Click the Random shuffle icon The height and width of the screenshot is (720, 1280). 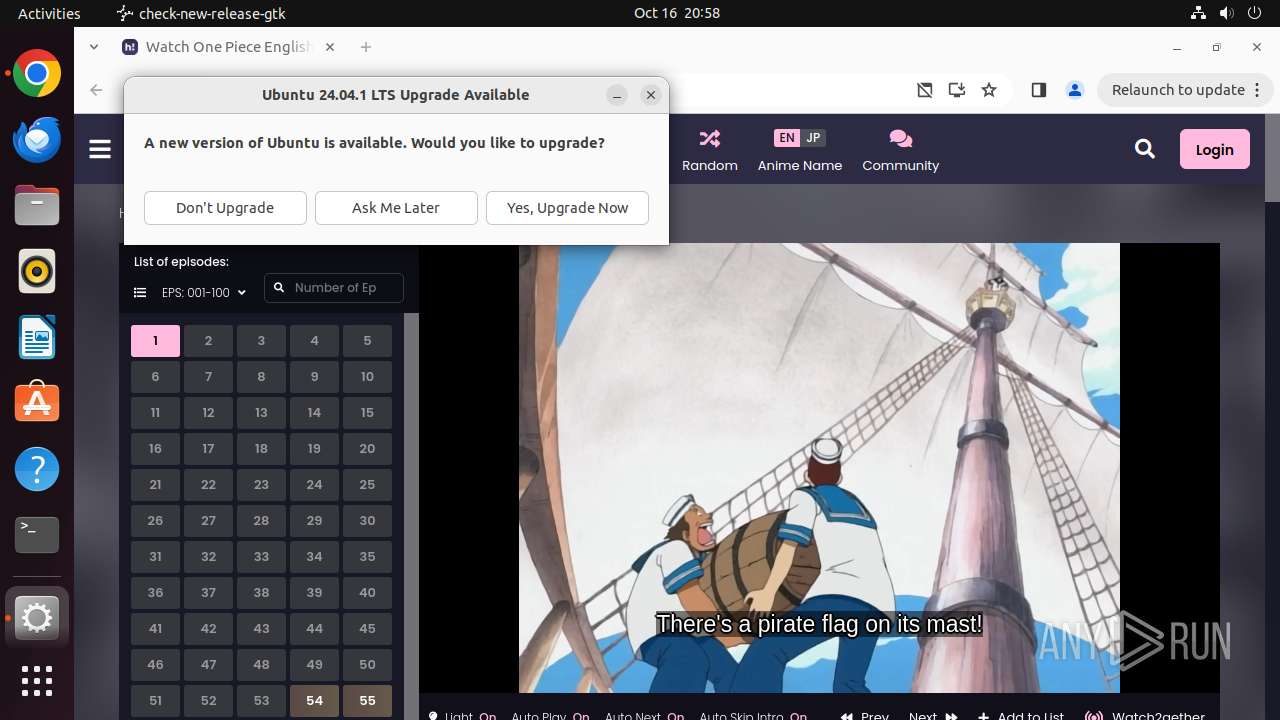coord(710,138)
